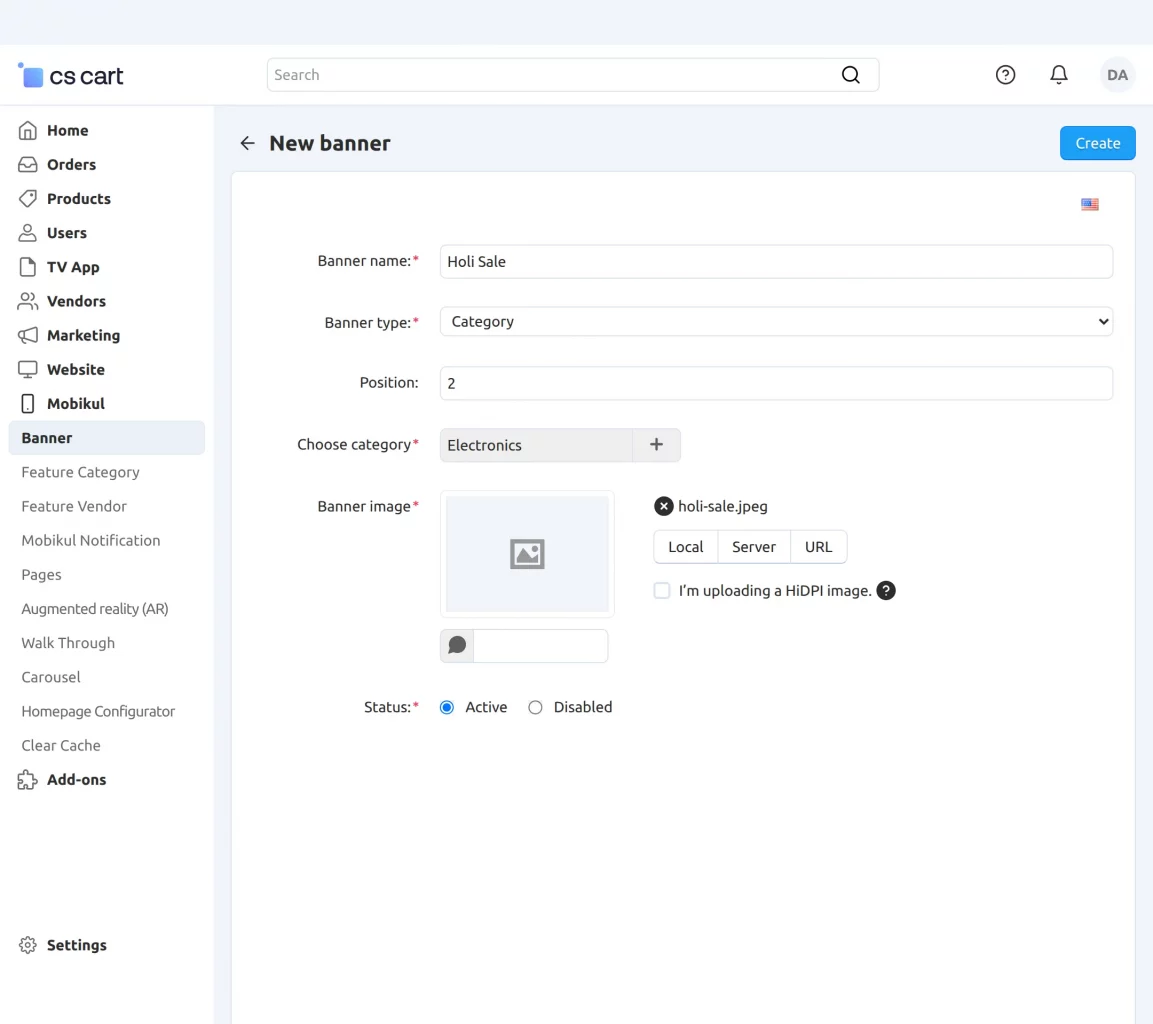The image size is (1153, 1024).
Task: Open the DA user account menu
Action: click(1117, 75)
